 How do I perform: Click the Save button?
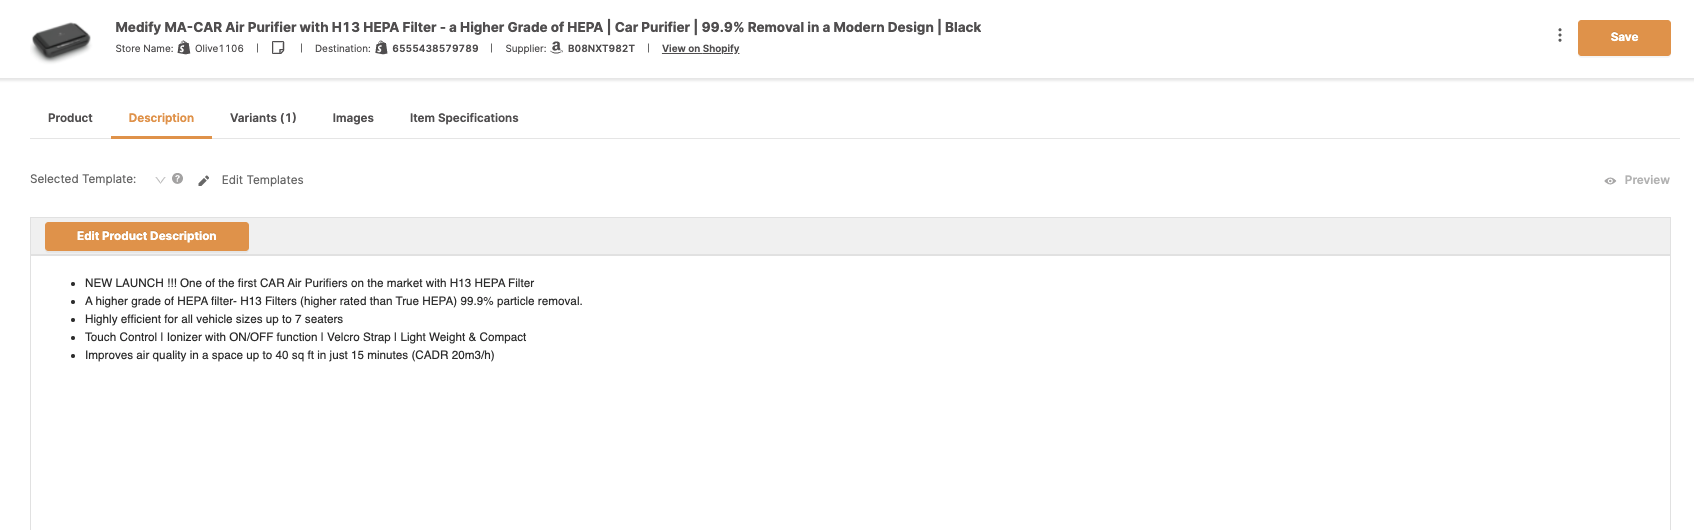(x=1624, y=38)
